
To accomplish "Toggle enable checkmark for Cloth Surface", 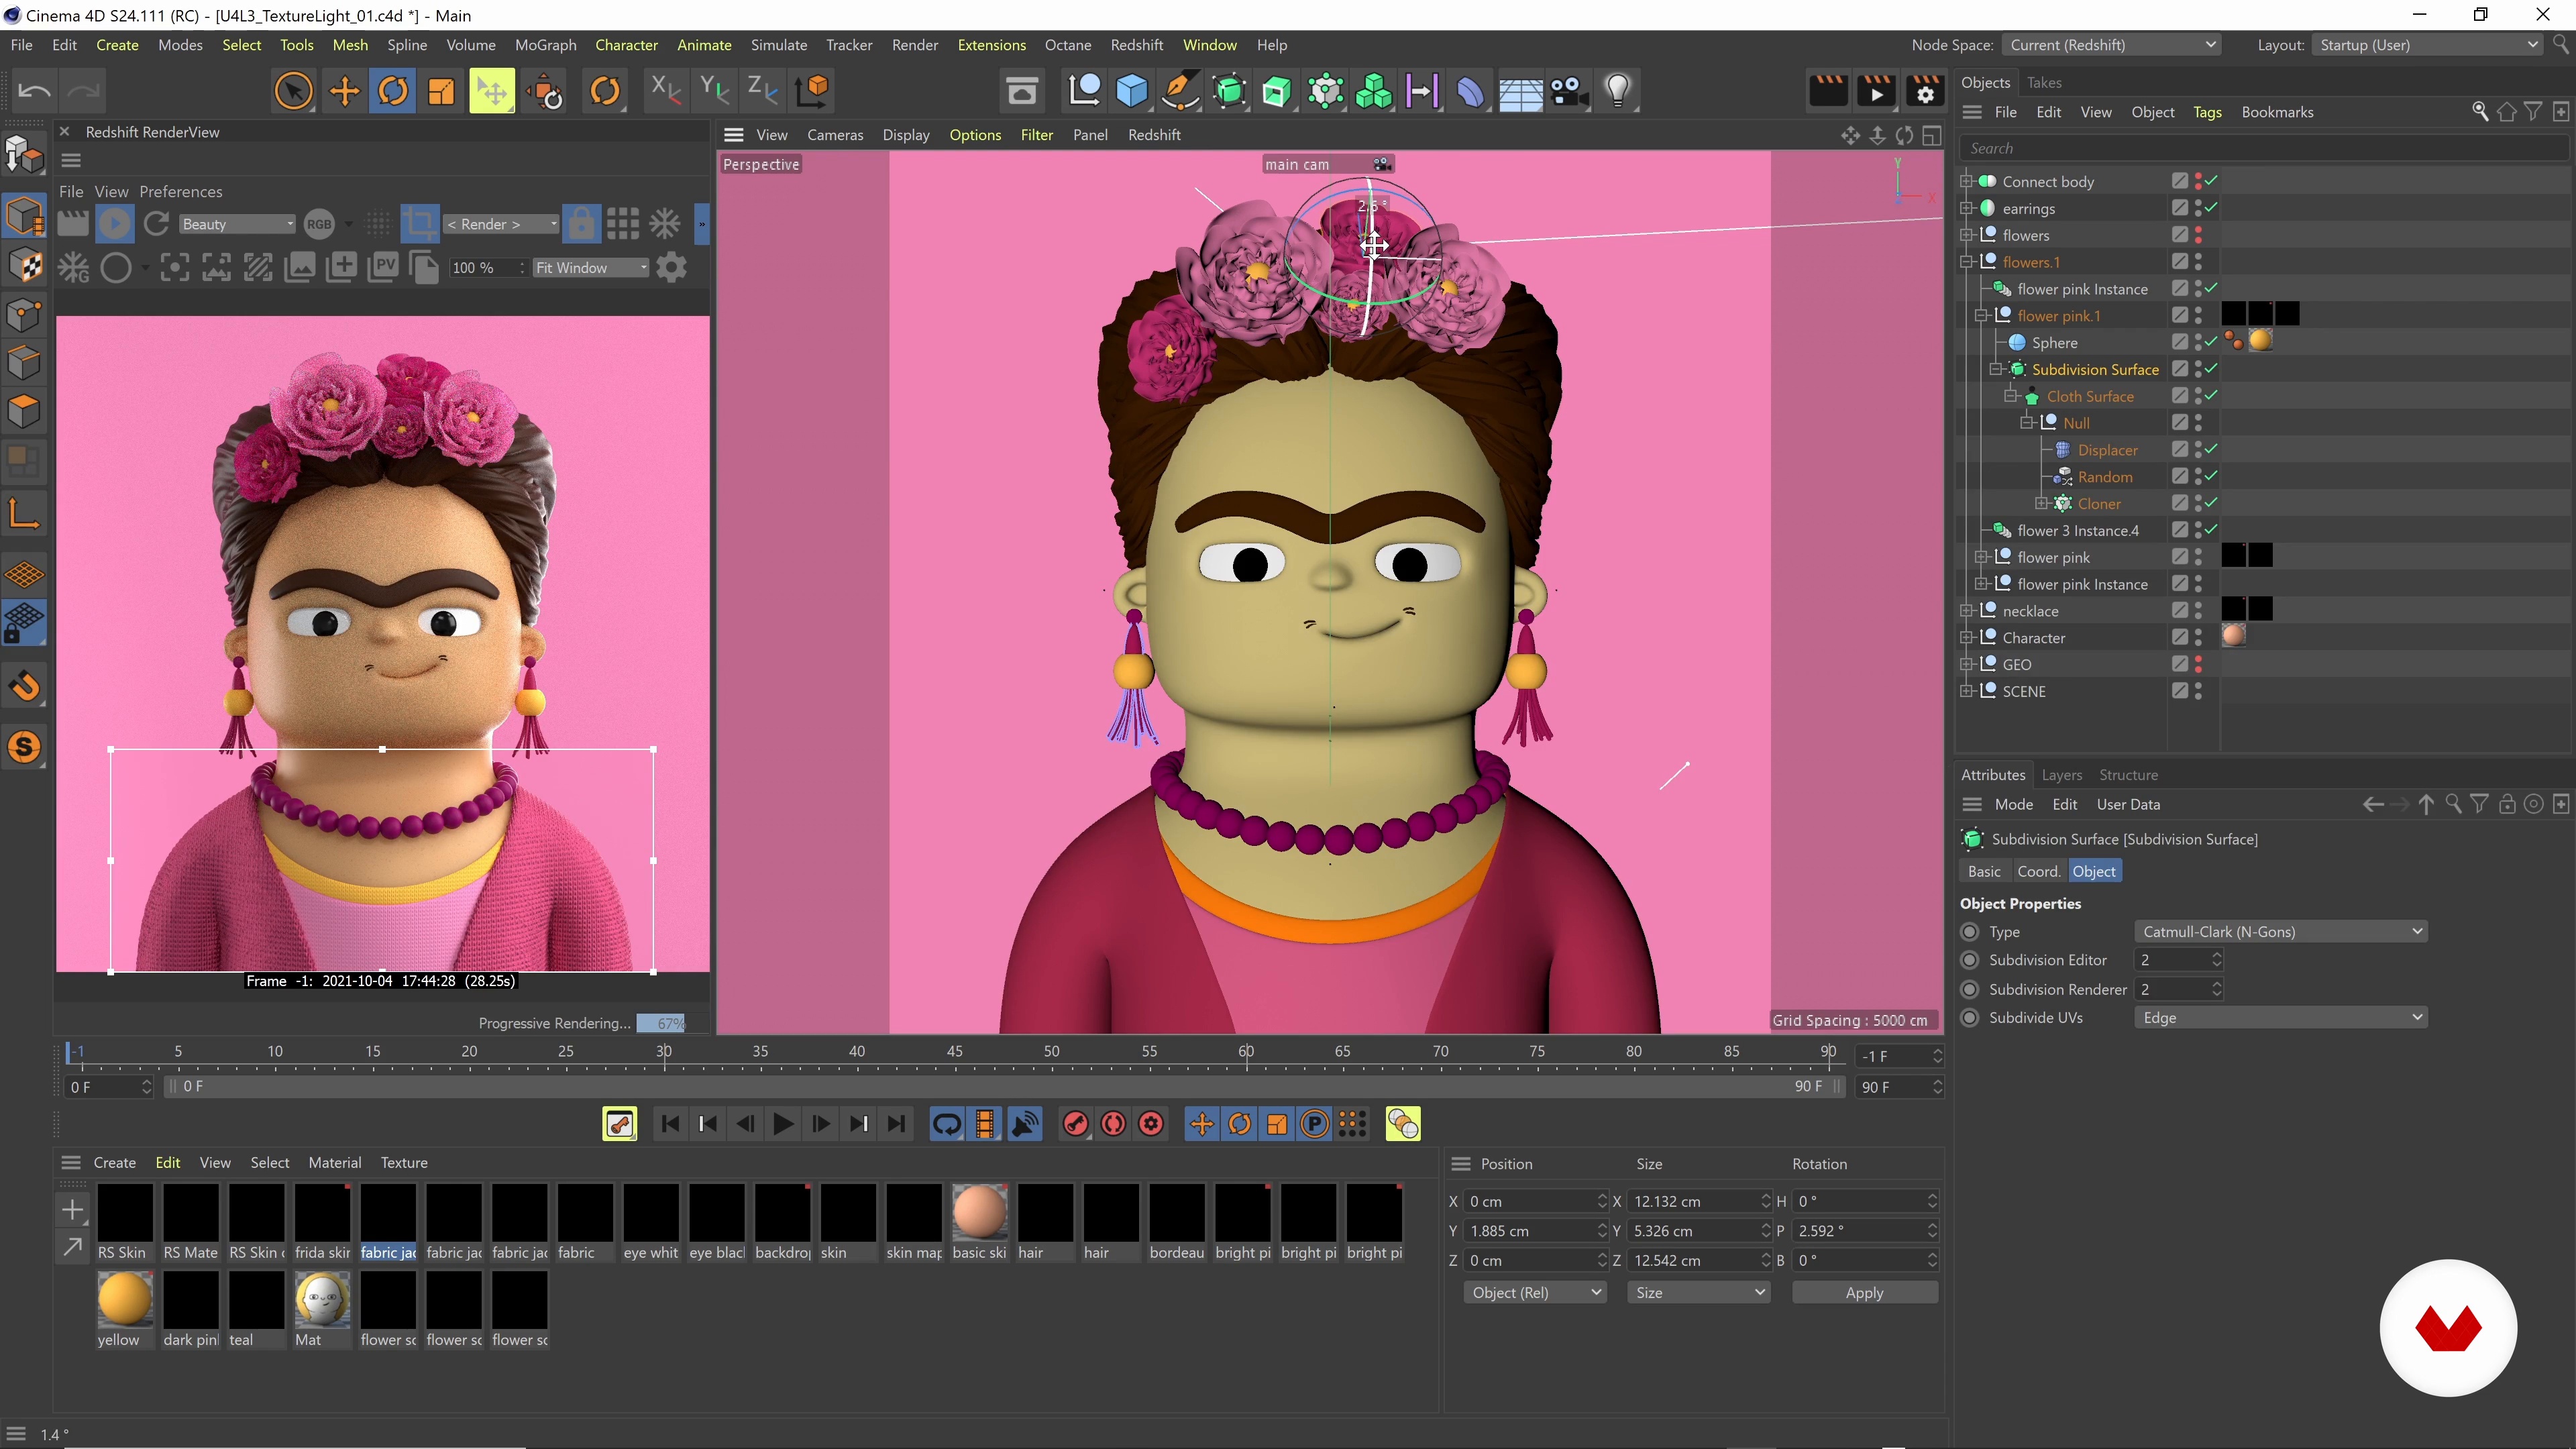I will pyautogui.click(x=2211, y=396).
